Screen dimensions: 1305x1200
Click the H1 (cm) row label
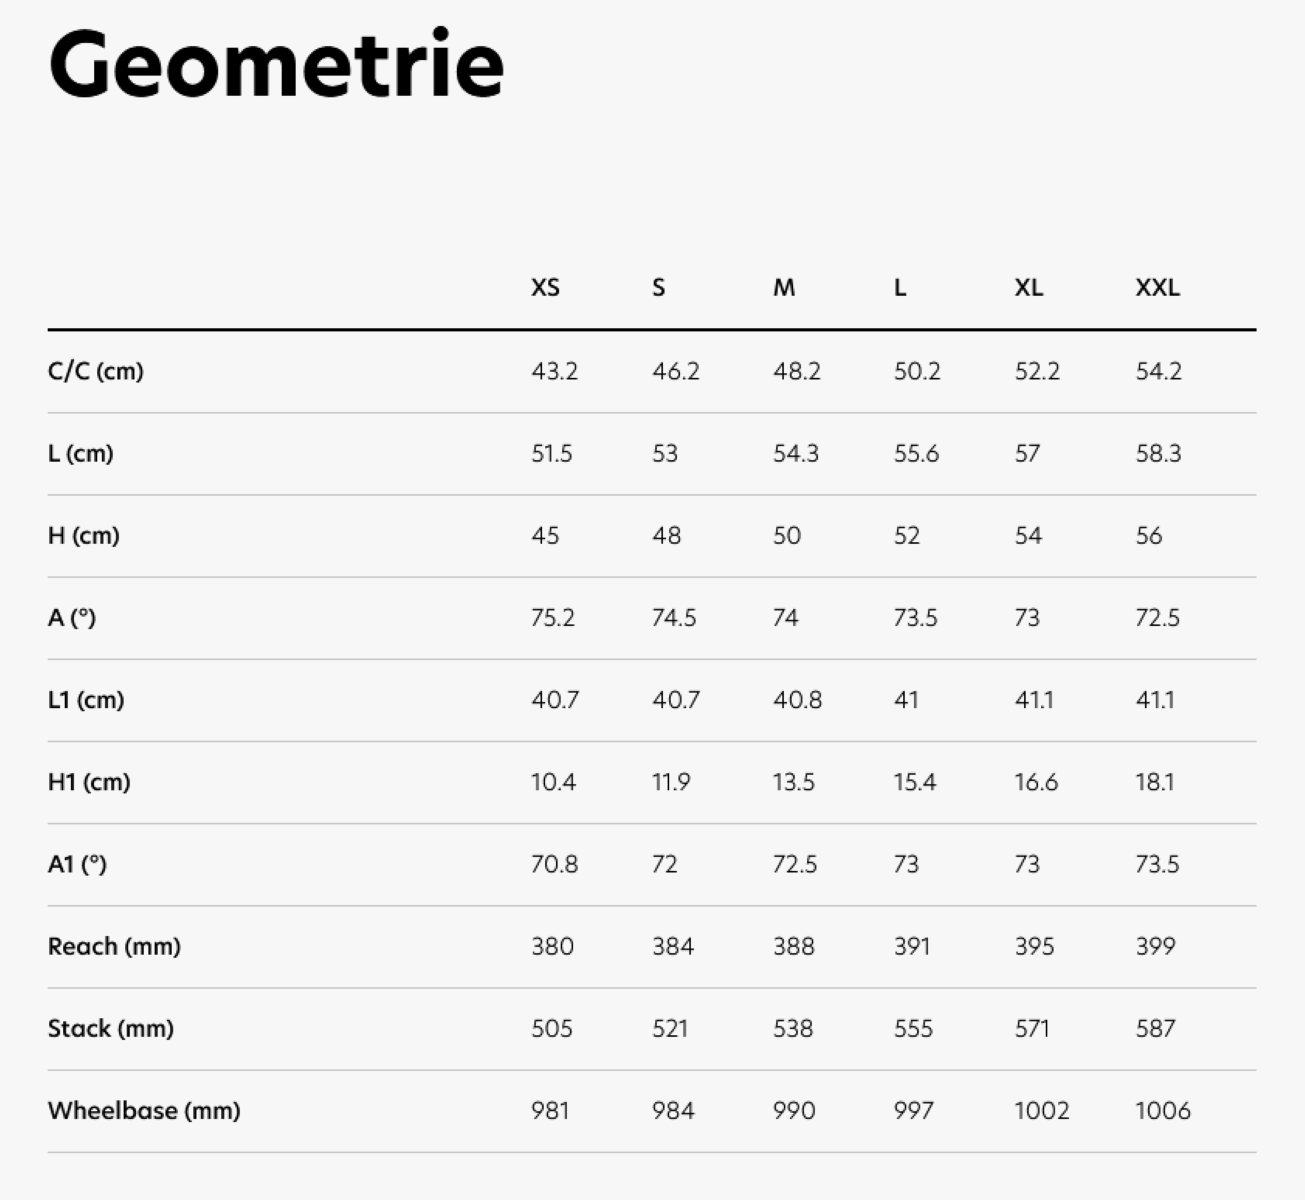tap(89, 782)
